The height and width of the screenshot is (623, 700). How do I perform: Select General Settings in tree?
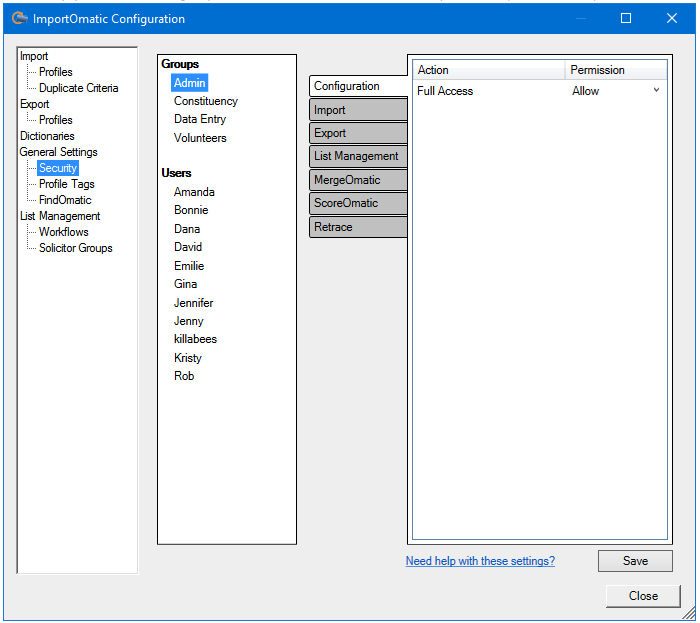click(x=58, y=152)
